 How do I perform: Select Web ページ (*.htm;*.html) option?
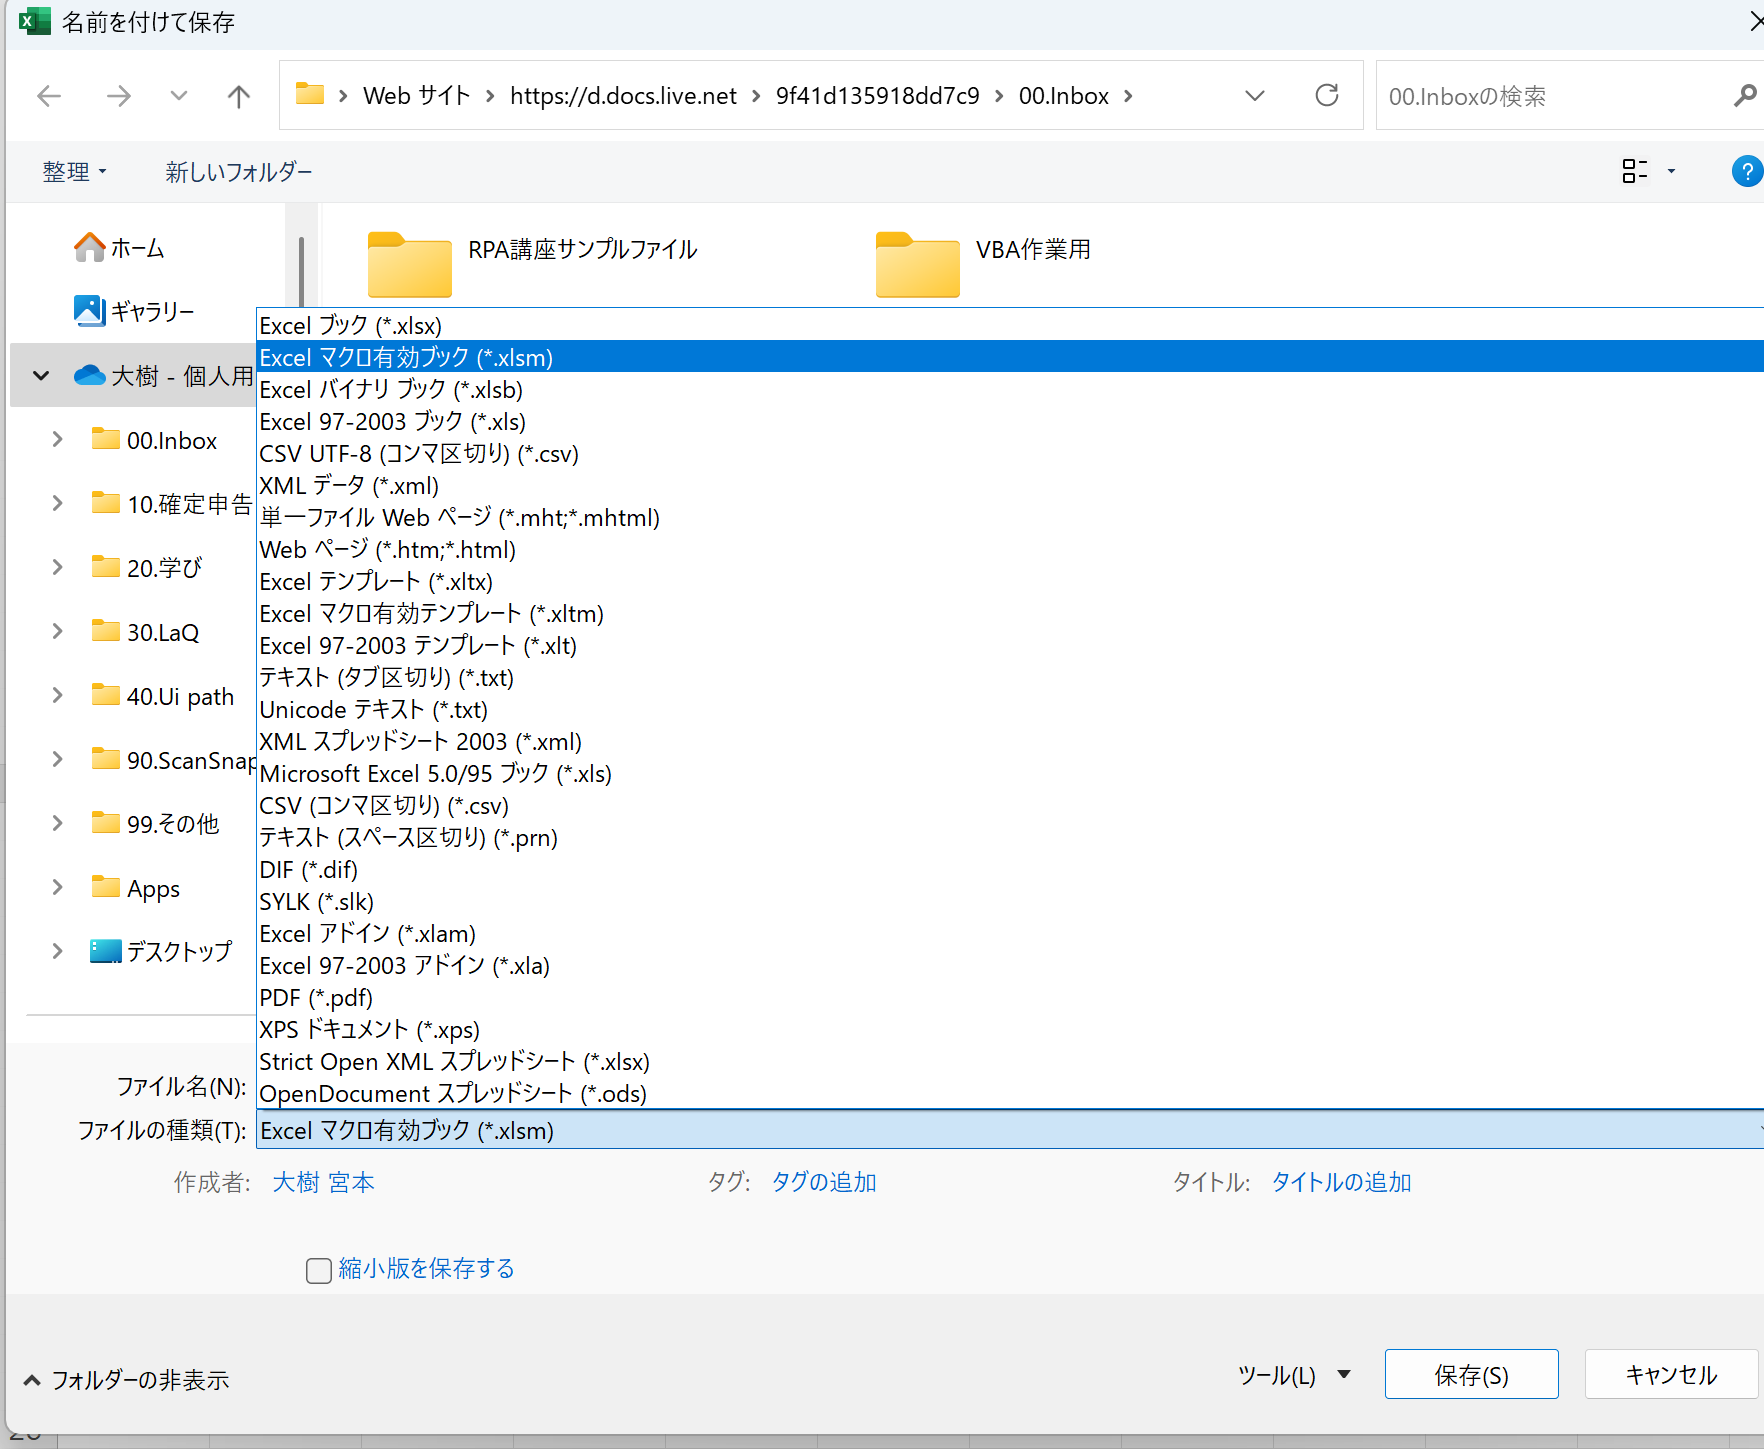pyautogui.click(x=1010, y=549)
